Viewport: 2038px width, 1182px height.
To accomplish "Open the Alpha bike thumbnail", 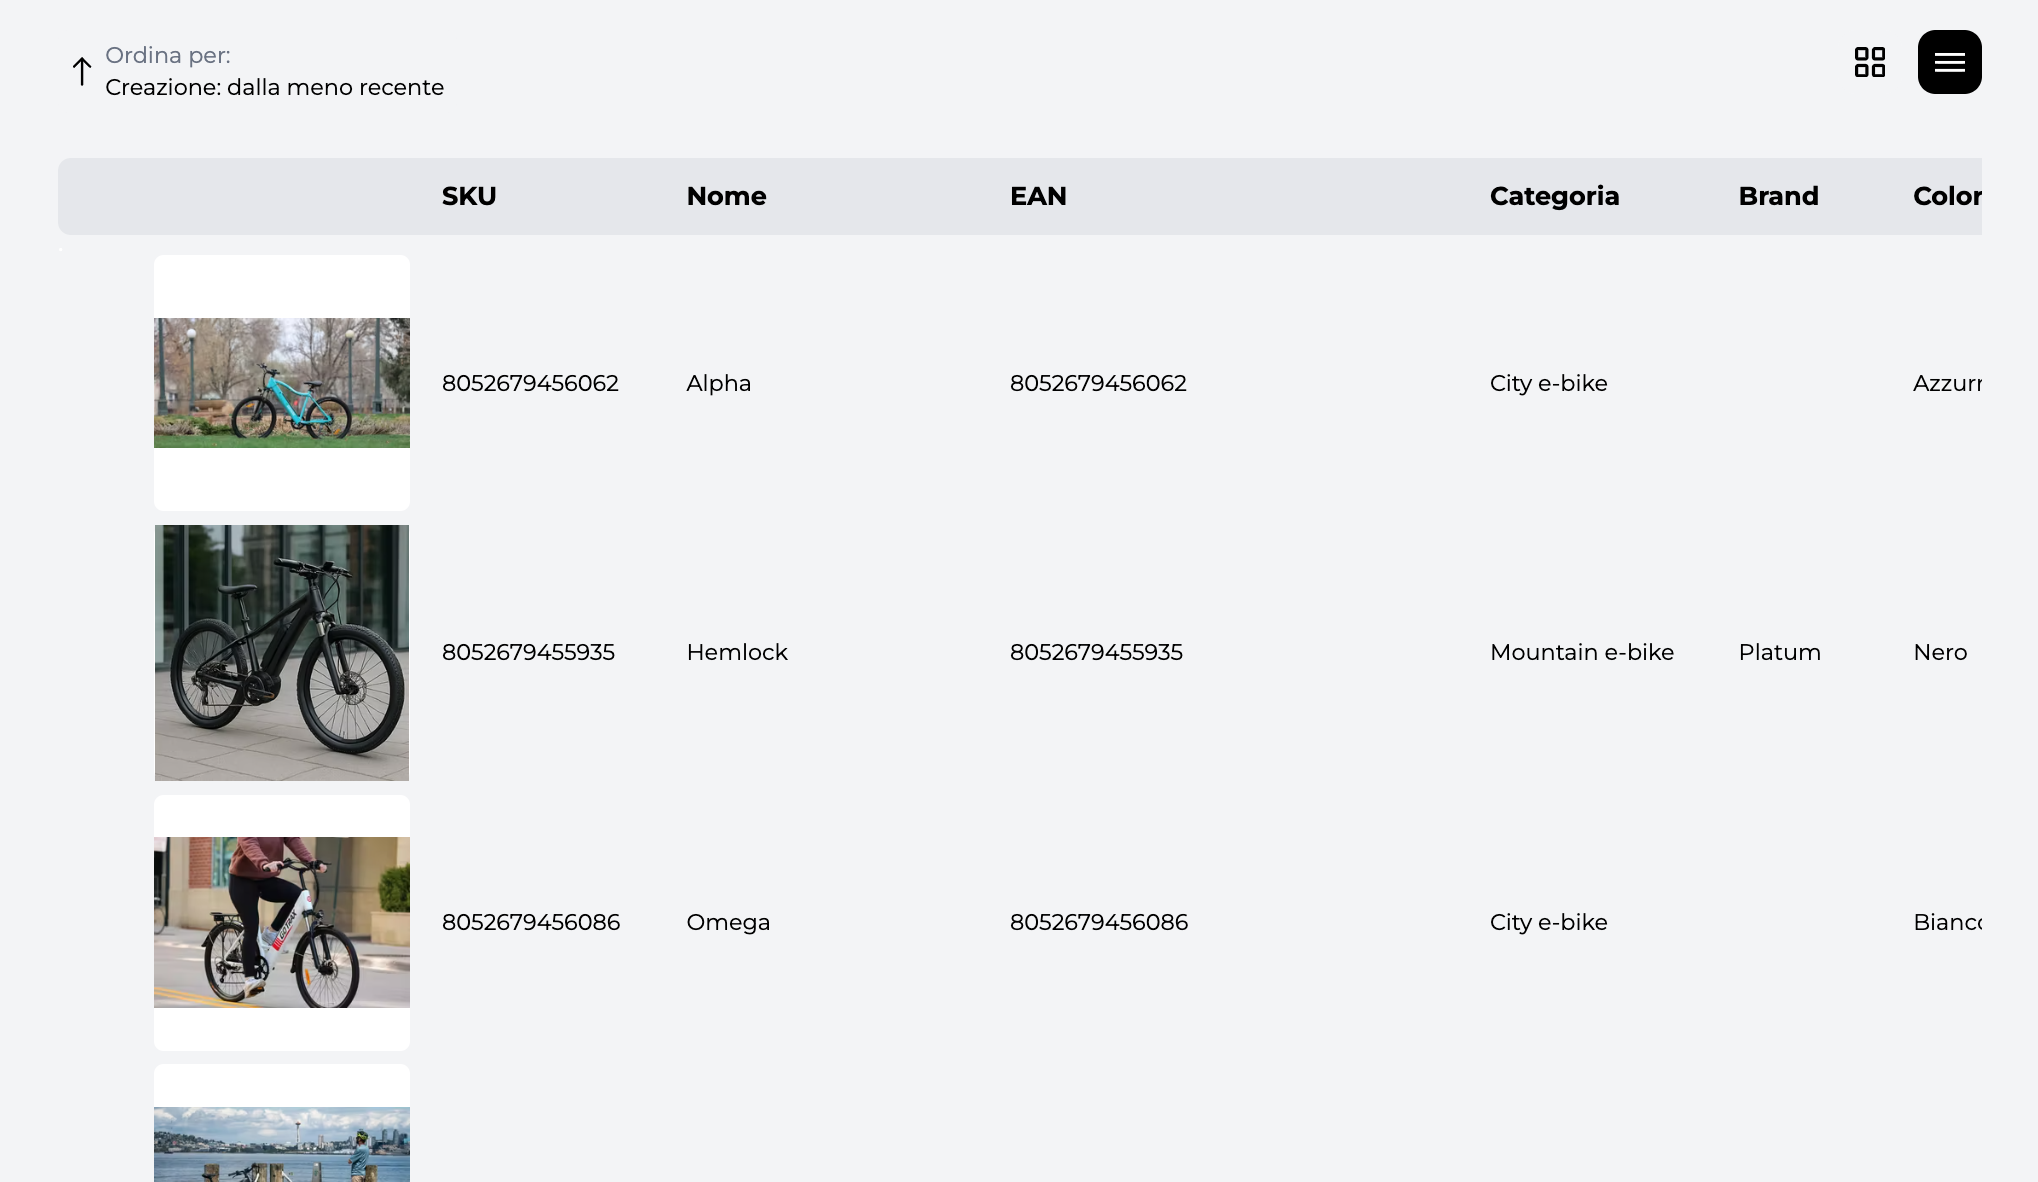I will pyautogui.click(x=282, y=383).
